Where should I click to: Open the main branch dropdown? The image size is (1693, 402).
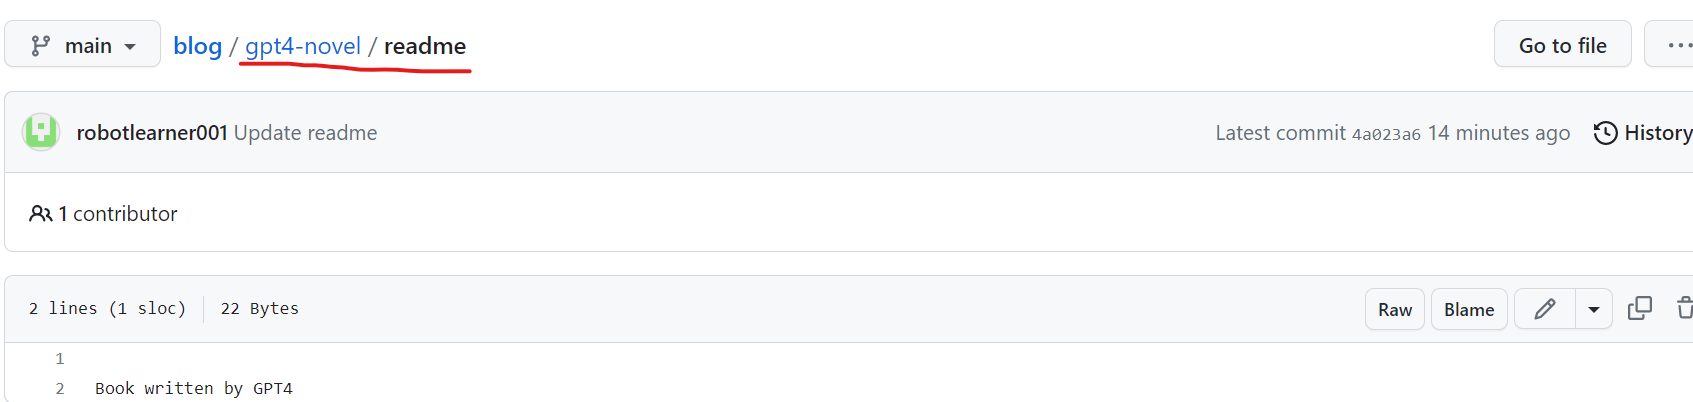82,45
